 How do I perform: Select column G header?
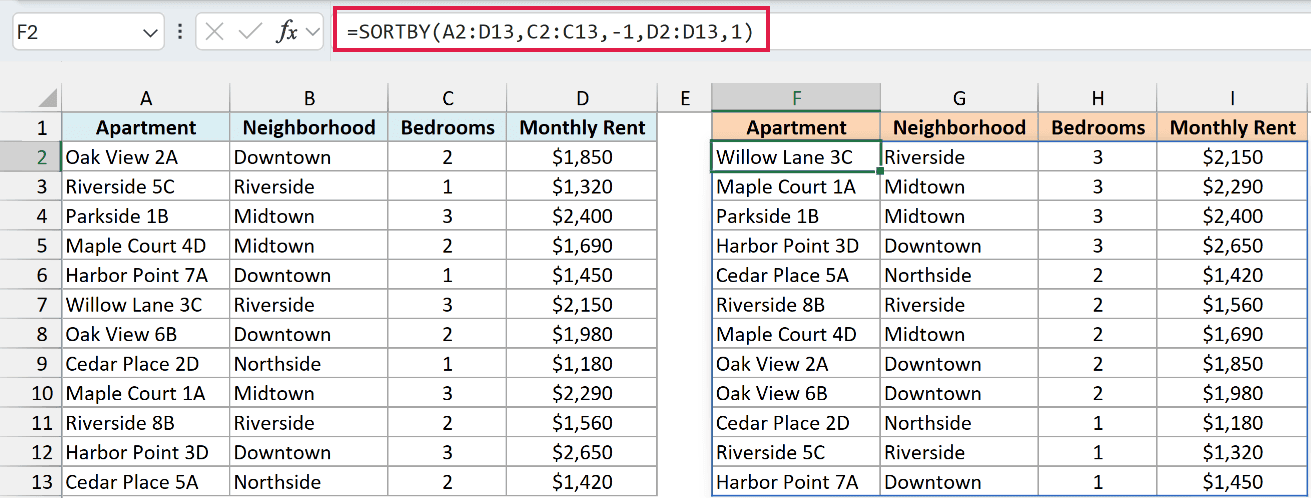(959, 98)
